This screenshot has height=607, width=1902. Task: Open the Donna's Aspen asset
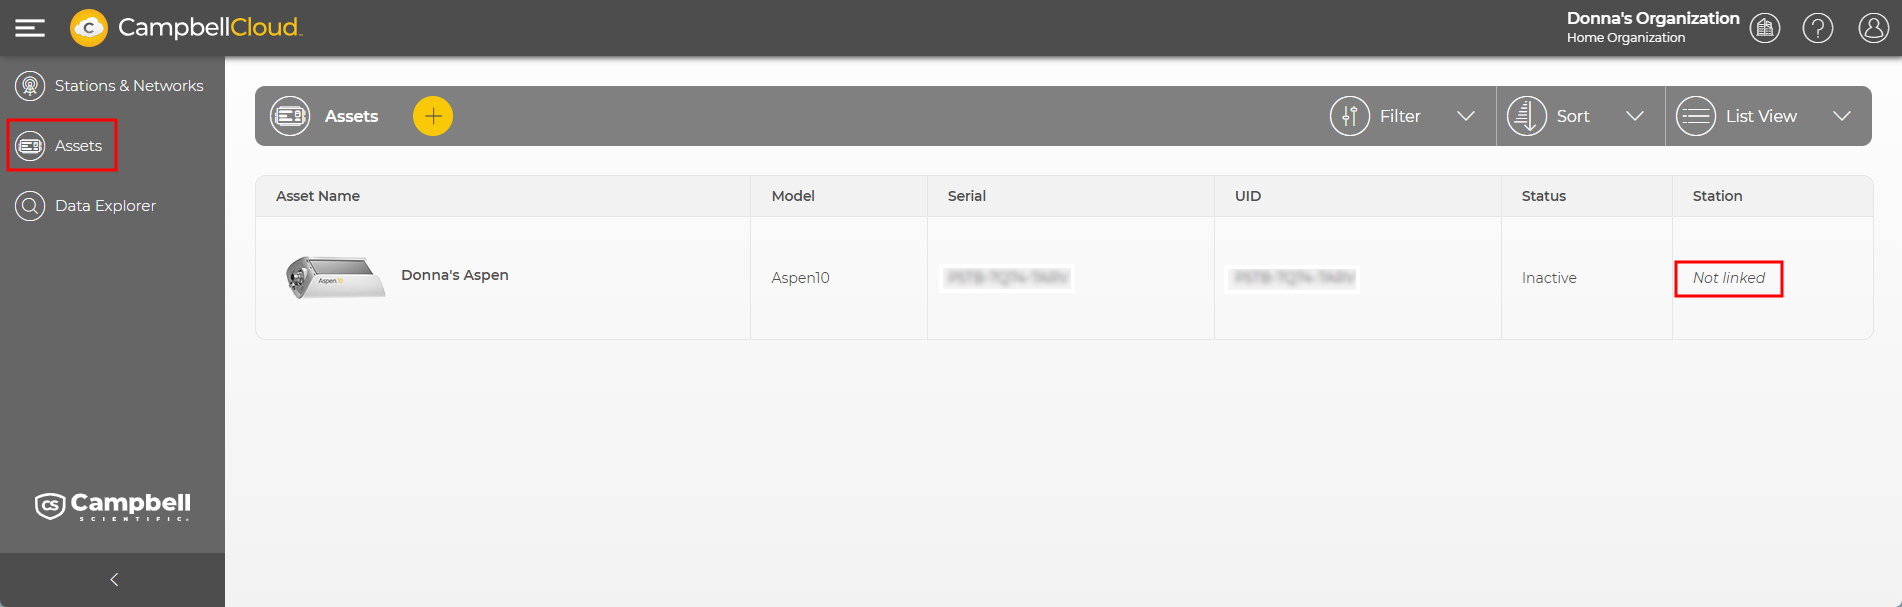[455, 275]
